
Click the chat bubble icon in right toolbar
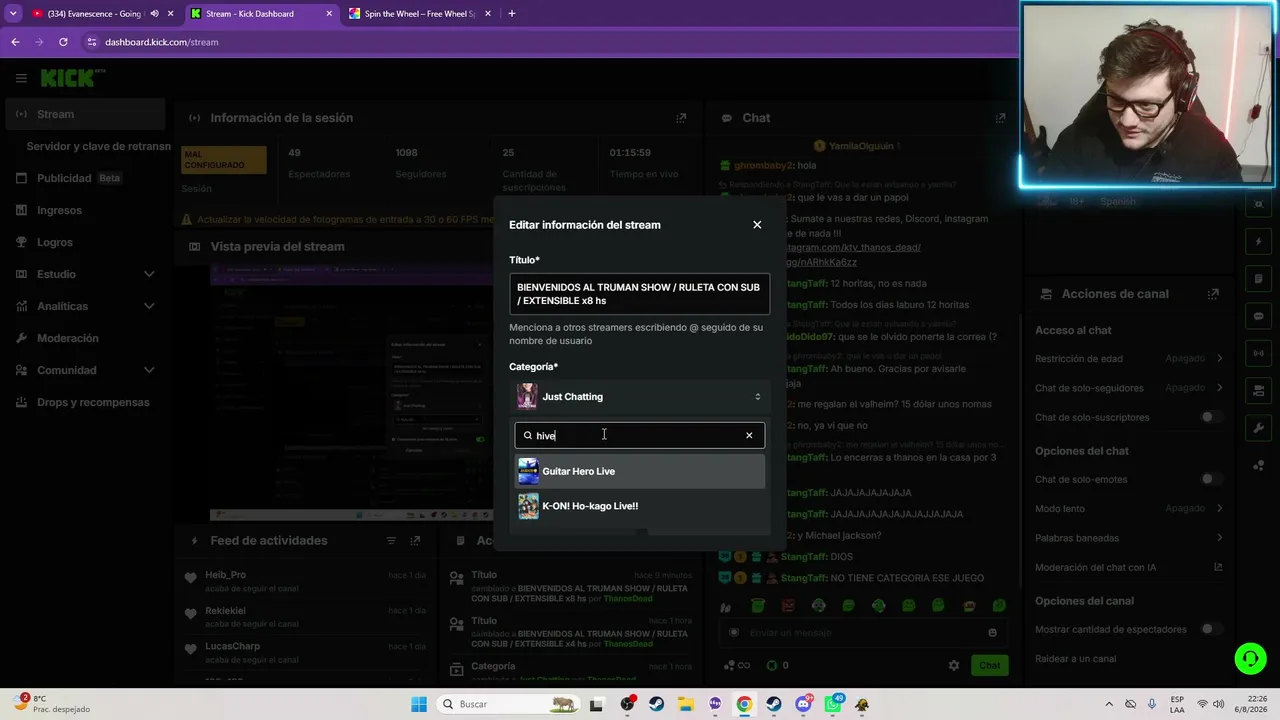[1259, 316]
